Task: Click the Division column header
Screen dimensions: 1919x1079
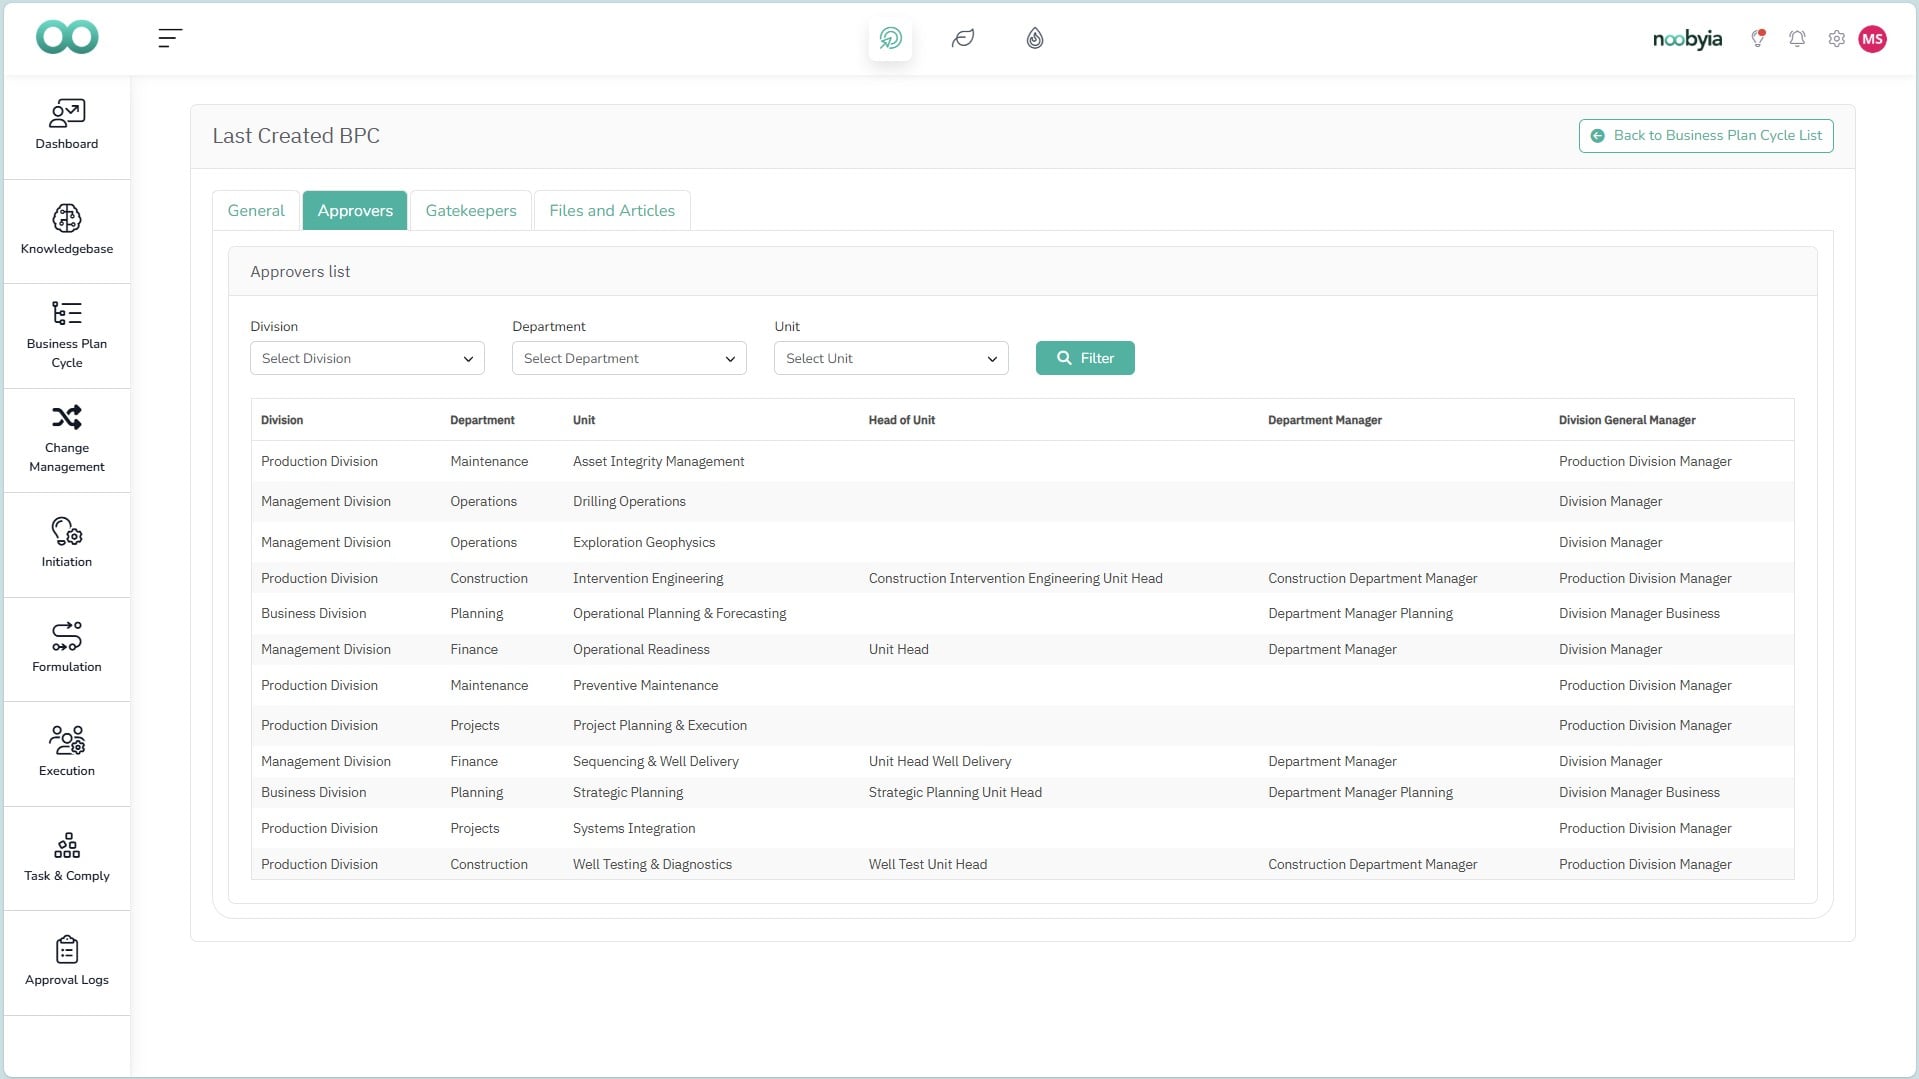Action: click(282, 420)
